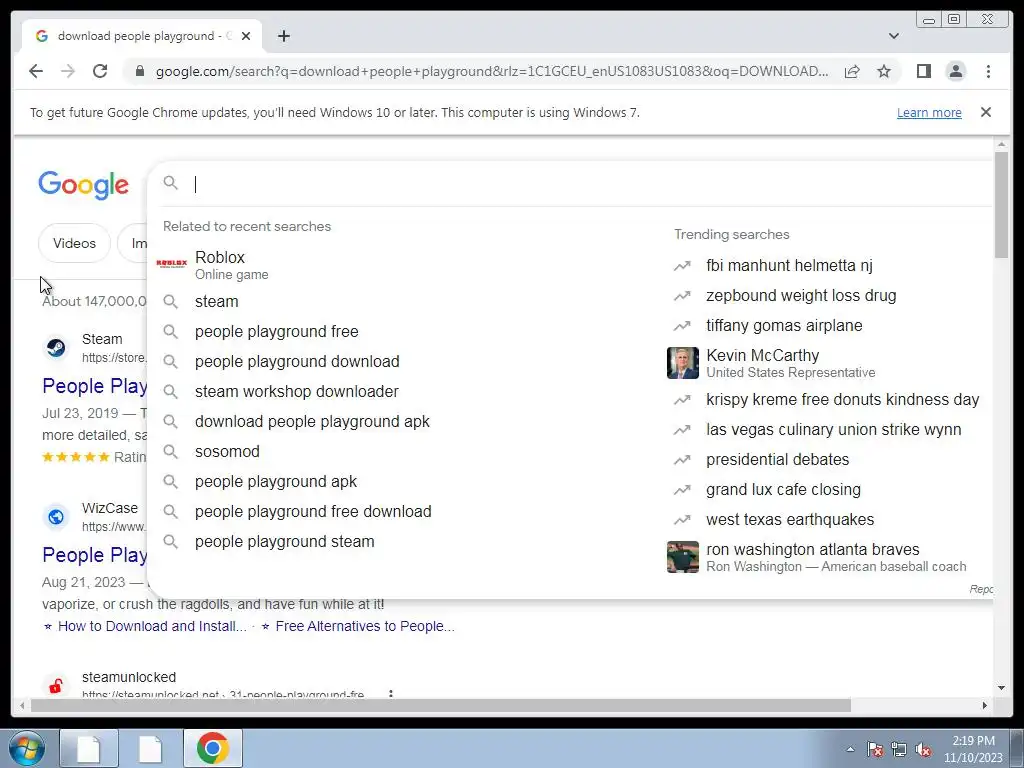
Task: View site information via the lock icon
Action: click(139, 71)
